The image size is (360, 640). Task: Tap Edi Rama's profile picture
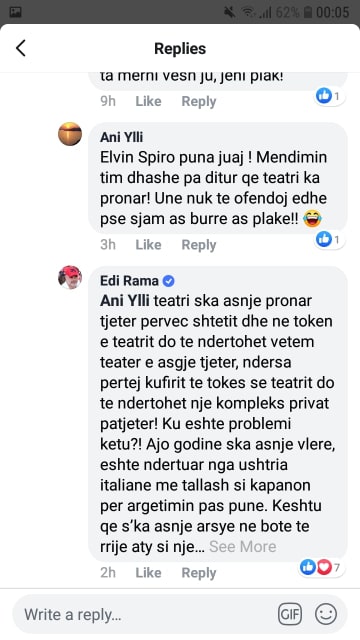(x=70, y=277)
